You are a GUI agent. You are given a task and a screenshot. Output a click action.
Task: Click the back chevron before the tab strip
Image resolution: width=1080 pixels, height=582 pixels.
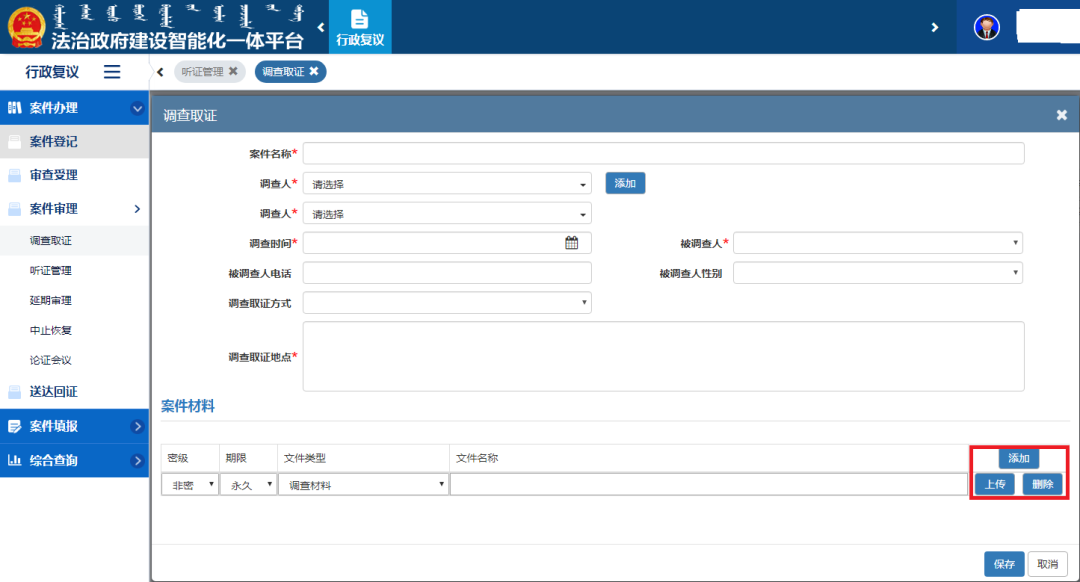(x=160, y=72)
